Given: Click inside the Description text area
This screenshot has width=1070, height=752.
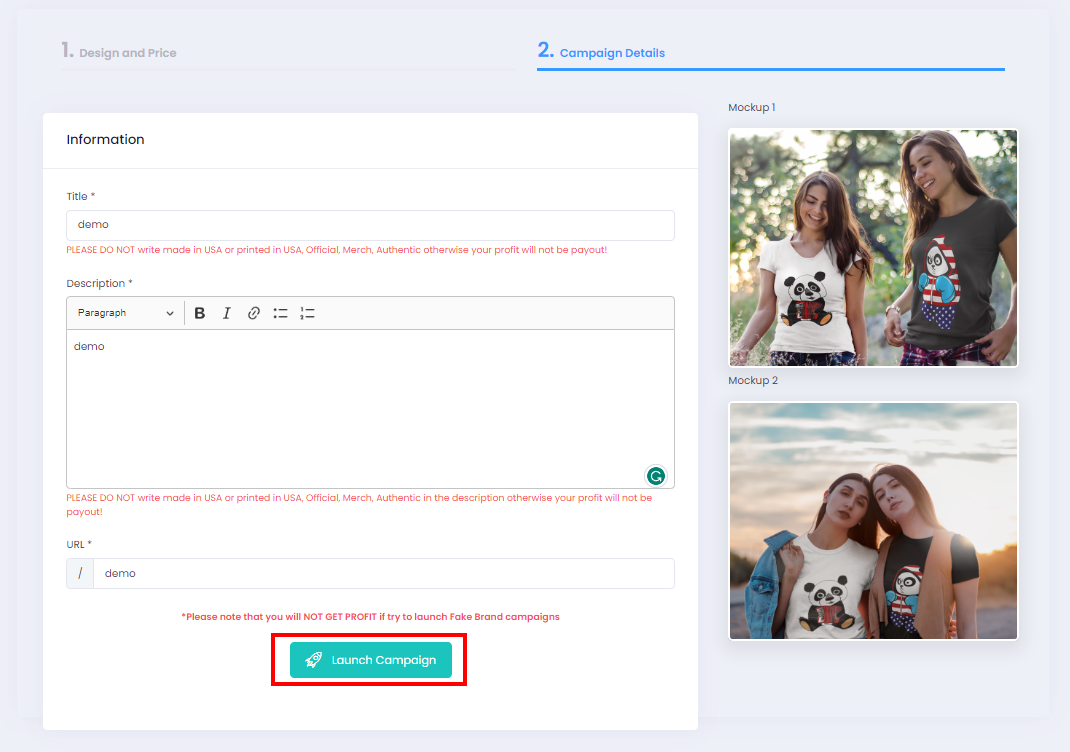Looking at the screenshot, I should point(371,409).
